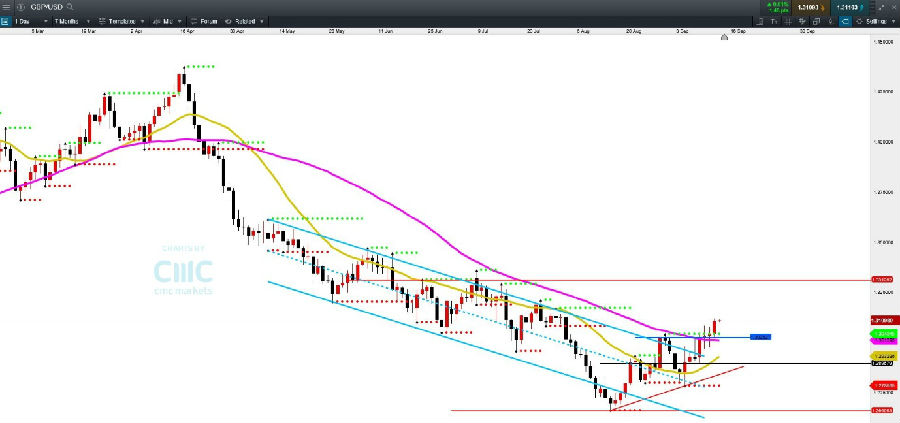
Task: Click the time axis marker triangle
Action: click(x=724, y=37)
